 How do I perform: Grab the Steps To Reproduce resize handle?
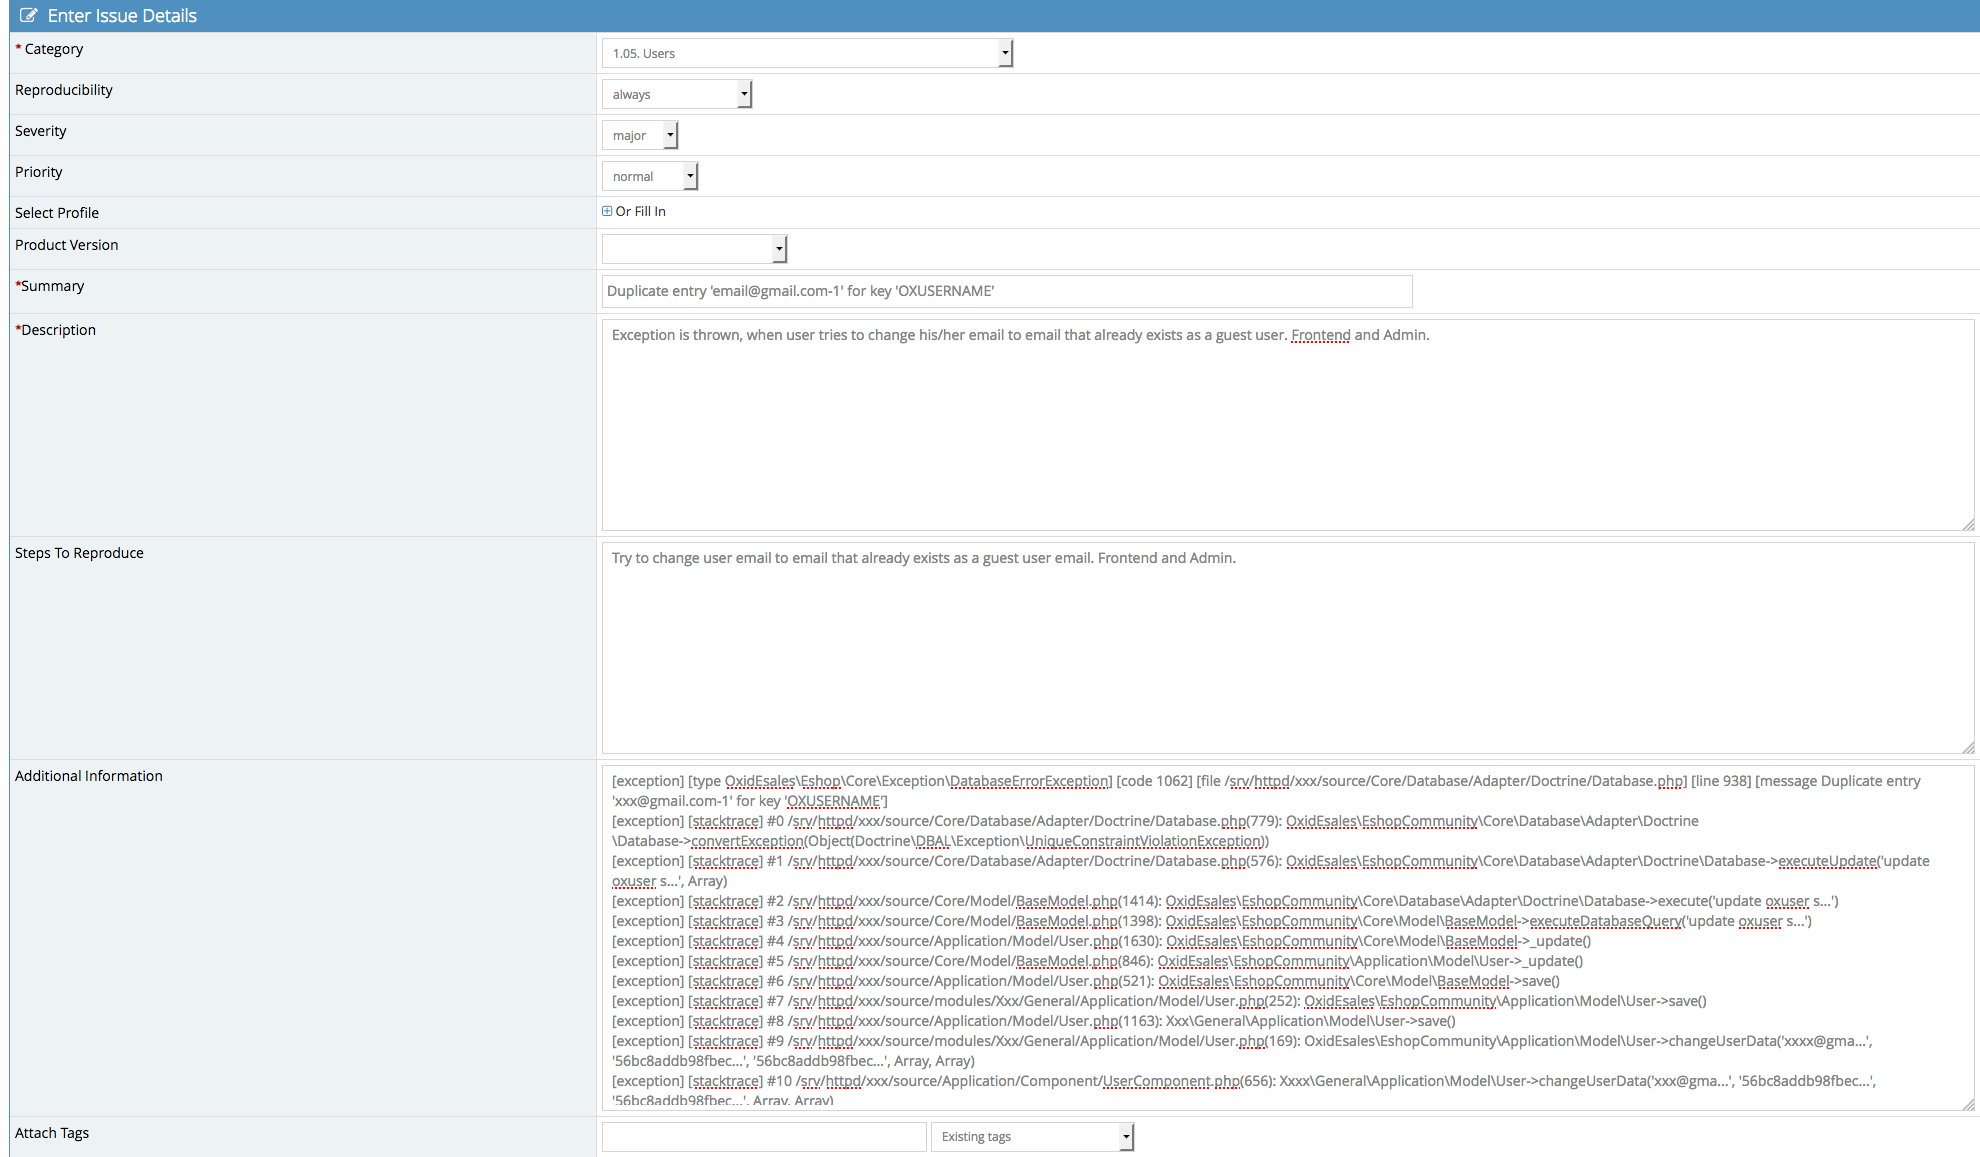point(1968,748)
